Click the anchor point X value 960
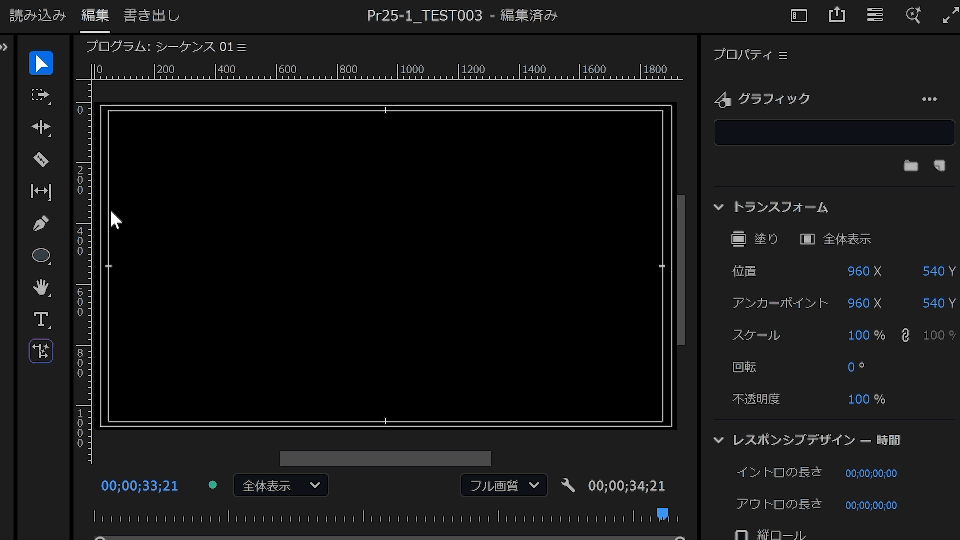 point(858,303)
